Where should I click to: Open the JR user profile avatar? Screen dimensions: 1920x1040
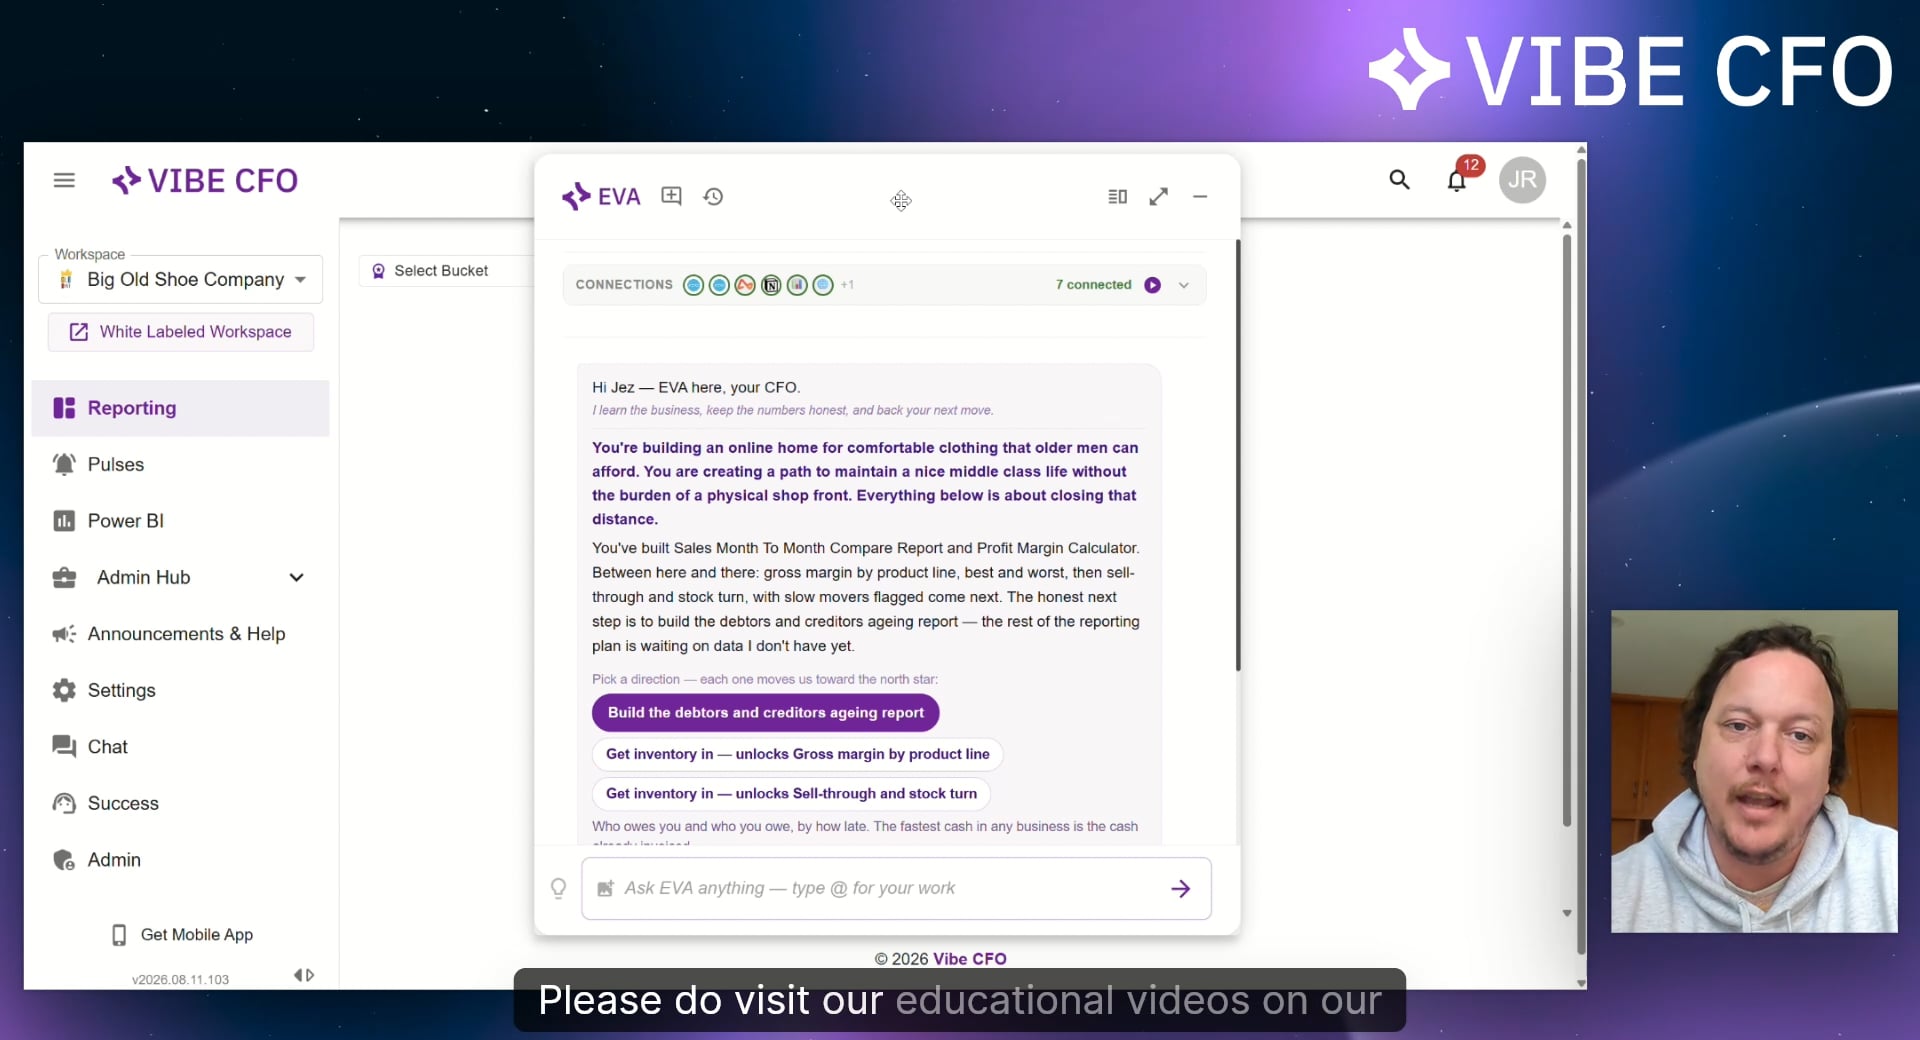click(x=1522, y=180)
